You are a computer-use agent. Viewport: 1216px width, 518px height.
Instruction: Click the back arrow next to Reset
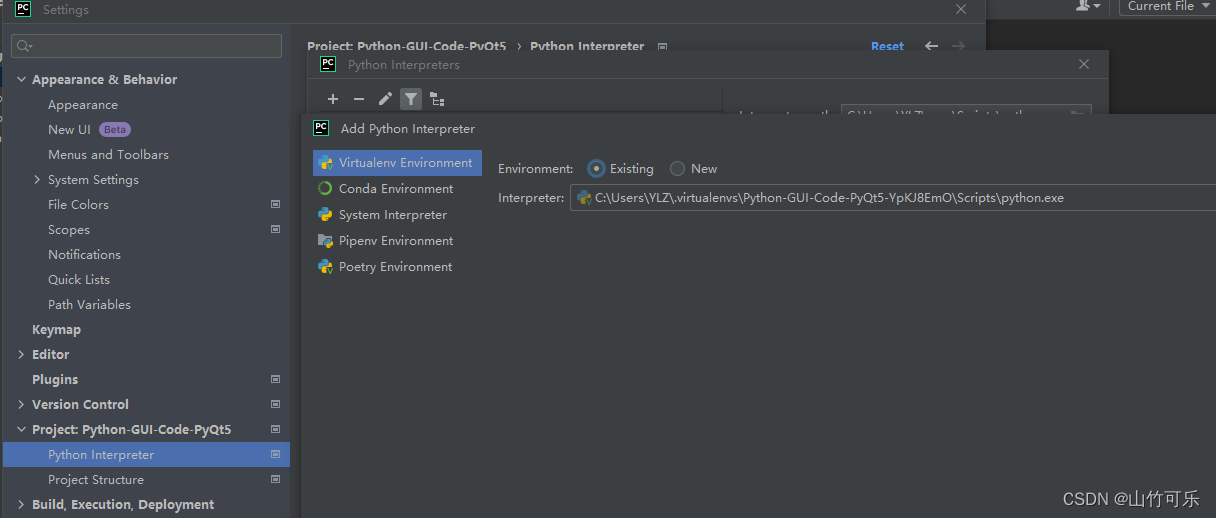(931, 46)
